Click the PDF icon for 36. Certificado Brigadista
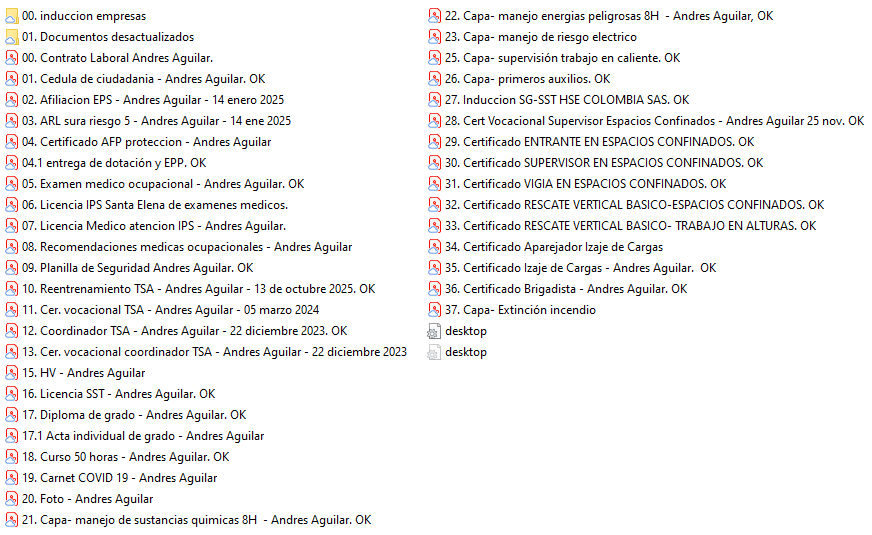Image resolution: width=872 pixels, height=535 pixels. pyautogui.click(x=435, y=289)
